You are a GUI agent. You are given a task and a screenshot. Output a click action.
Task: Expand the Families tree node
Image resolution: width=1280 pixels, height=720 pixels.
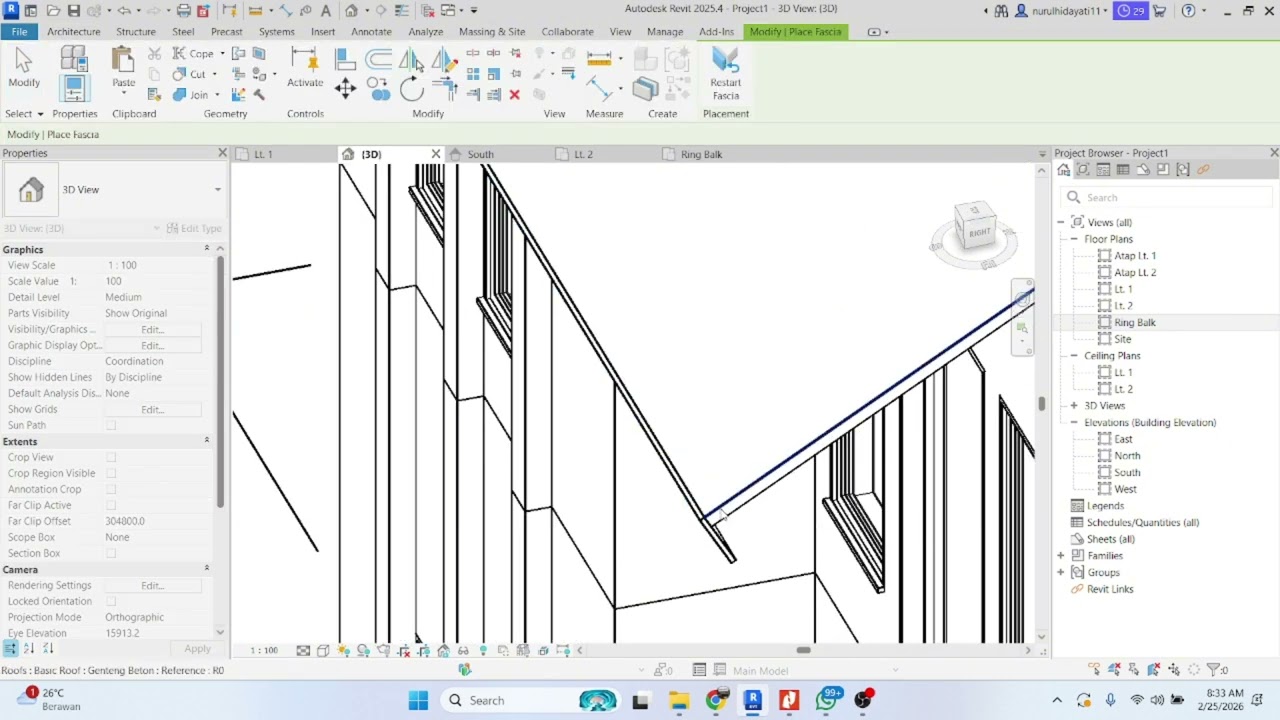pos(1061,556)
